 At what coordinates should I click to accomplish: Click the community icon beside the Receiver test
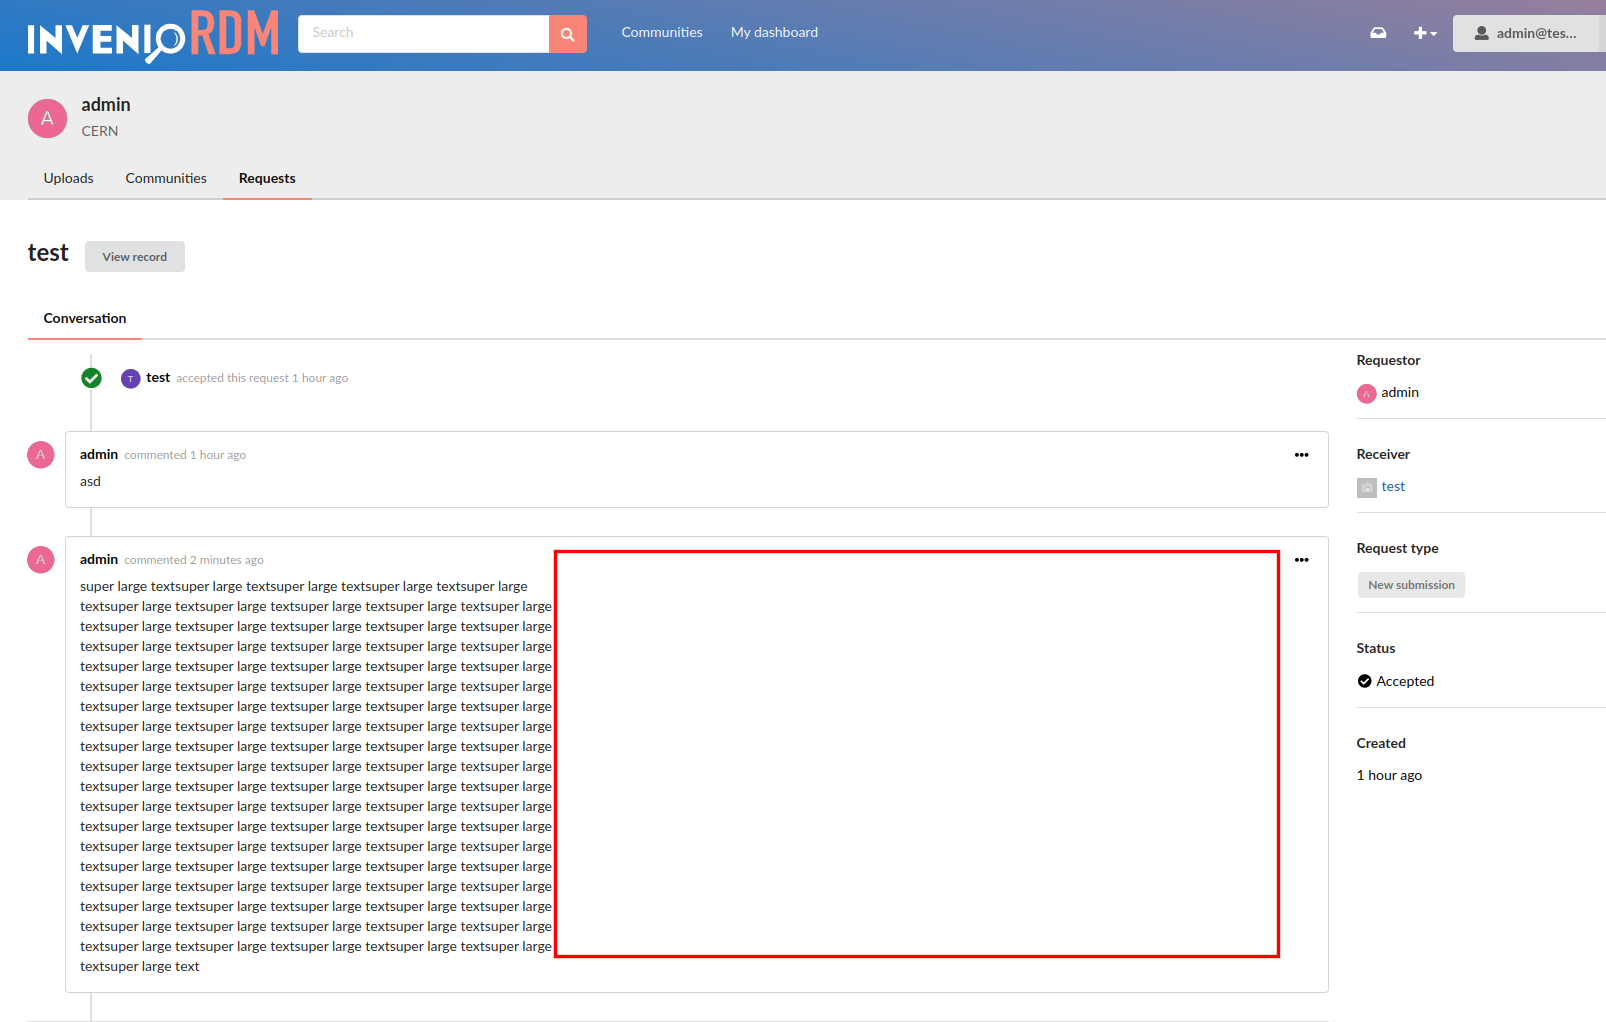click(x=1367, y=487)
